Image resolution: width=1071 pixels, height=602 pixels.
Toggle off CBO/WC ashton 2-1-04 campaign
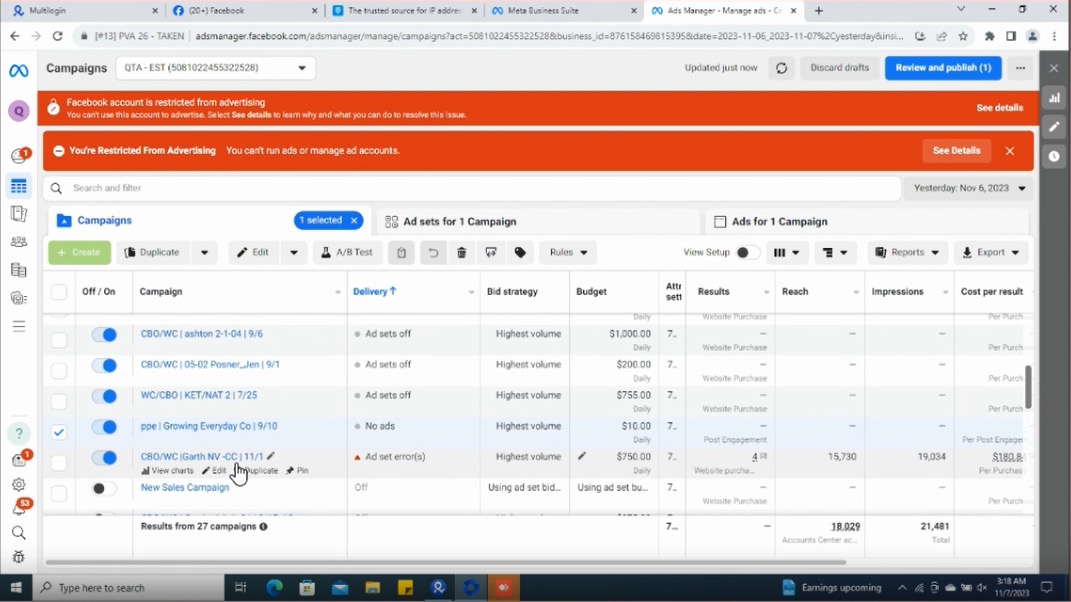(x=105, y=335)
